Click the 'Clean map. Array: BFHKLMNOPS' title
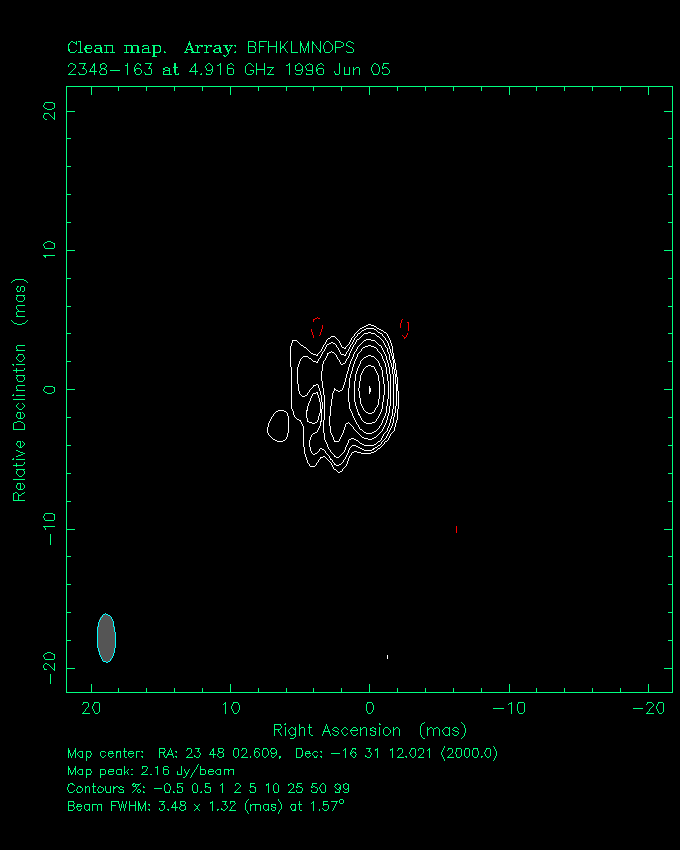The width and height of the screenshot is (680, 850). (210, 48)
